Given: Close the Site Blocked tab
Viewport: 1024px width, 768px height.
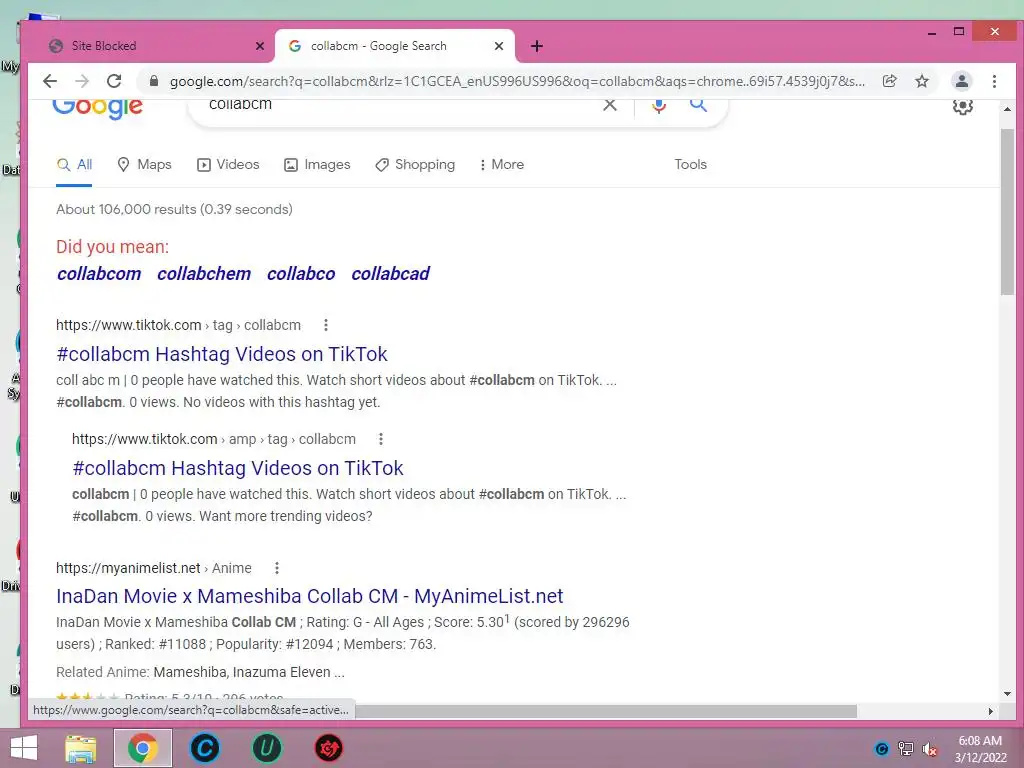Looking at the screenshot, I should pos(260,46).
